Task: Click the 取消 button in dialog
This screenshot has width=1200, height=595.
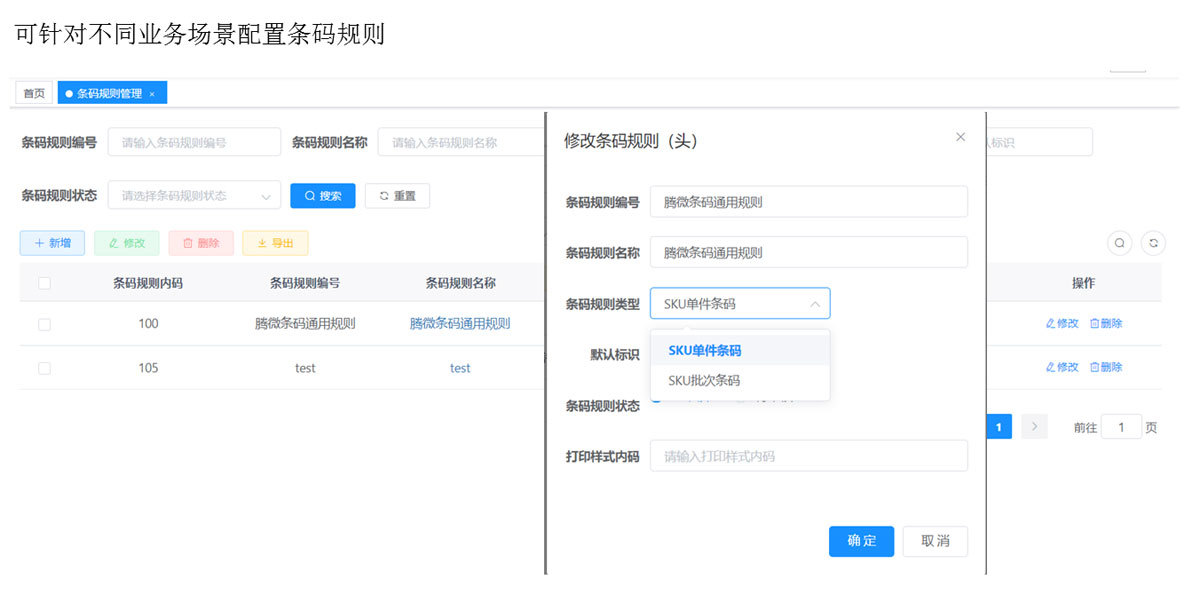Action: coord(935,541)
